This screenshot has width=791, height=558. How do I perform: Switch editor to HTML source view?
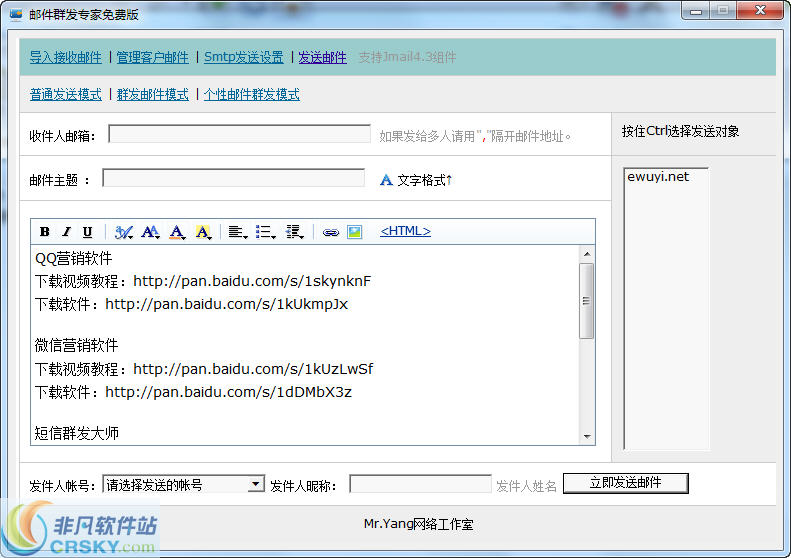pos(405,231)
